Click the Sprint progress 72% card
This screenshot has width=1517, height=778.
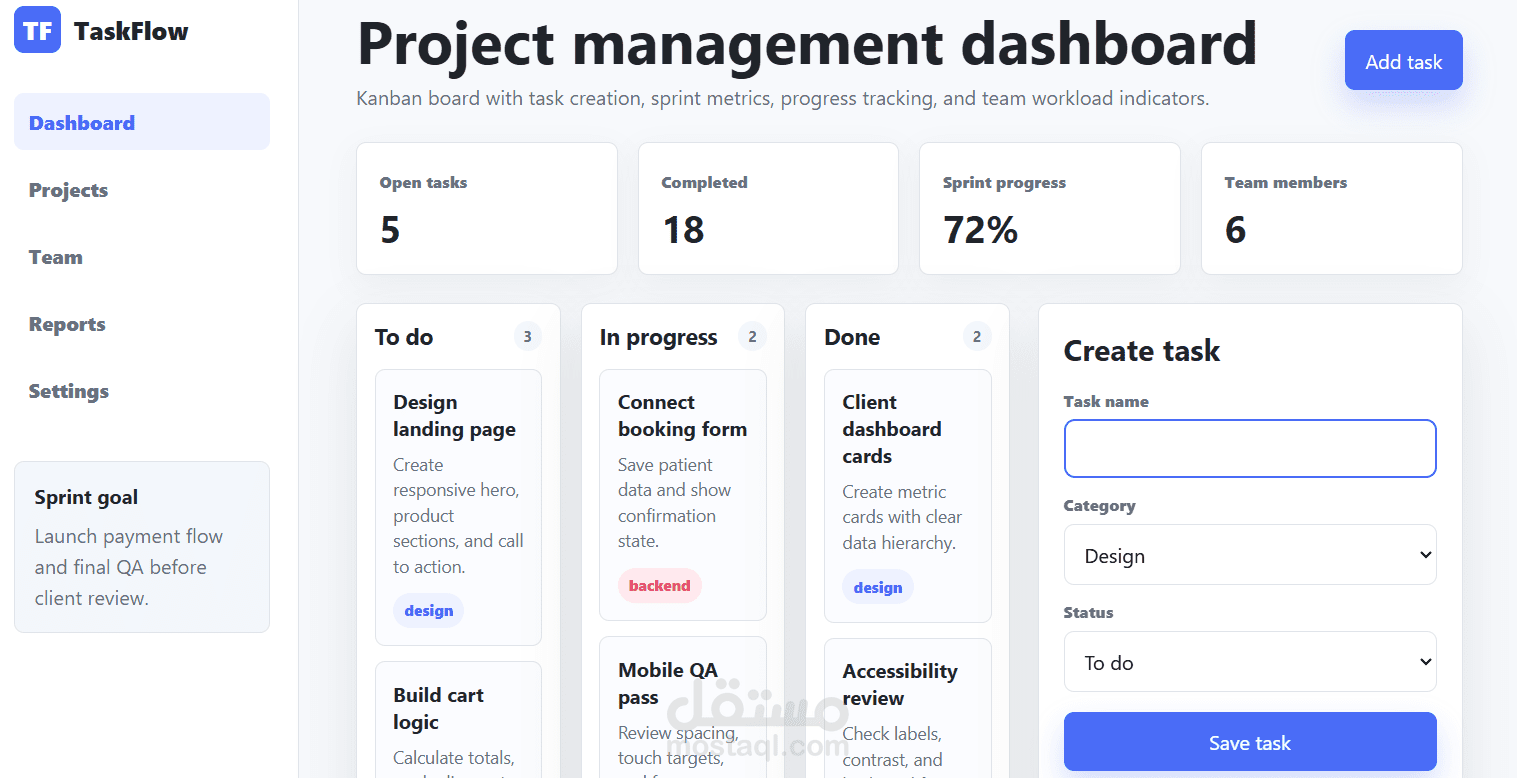1050,208
